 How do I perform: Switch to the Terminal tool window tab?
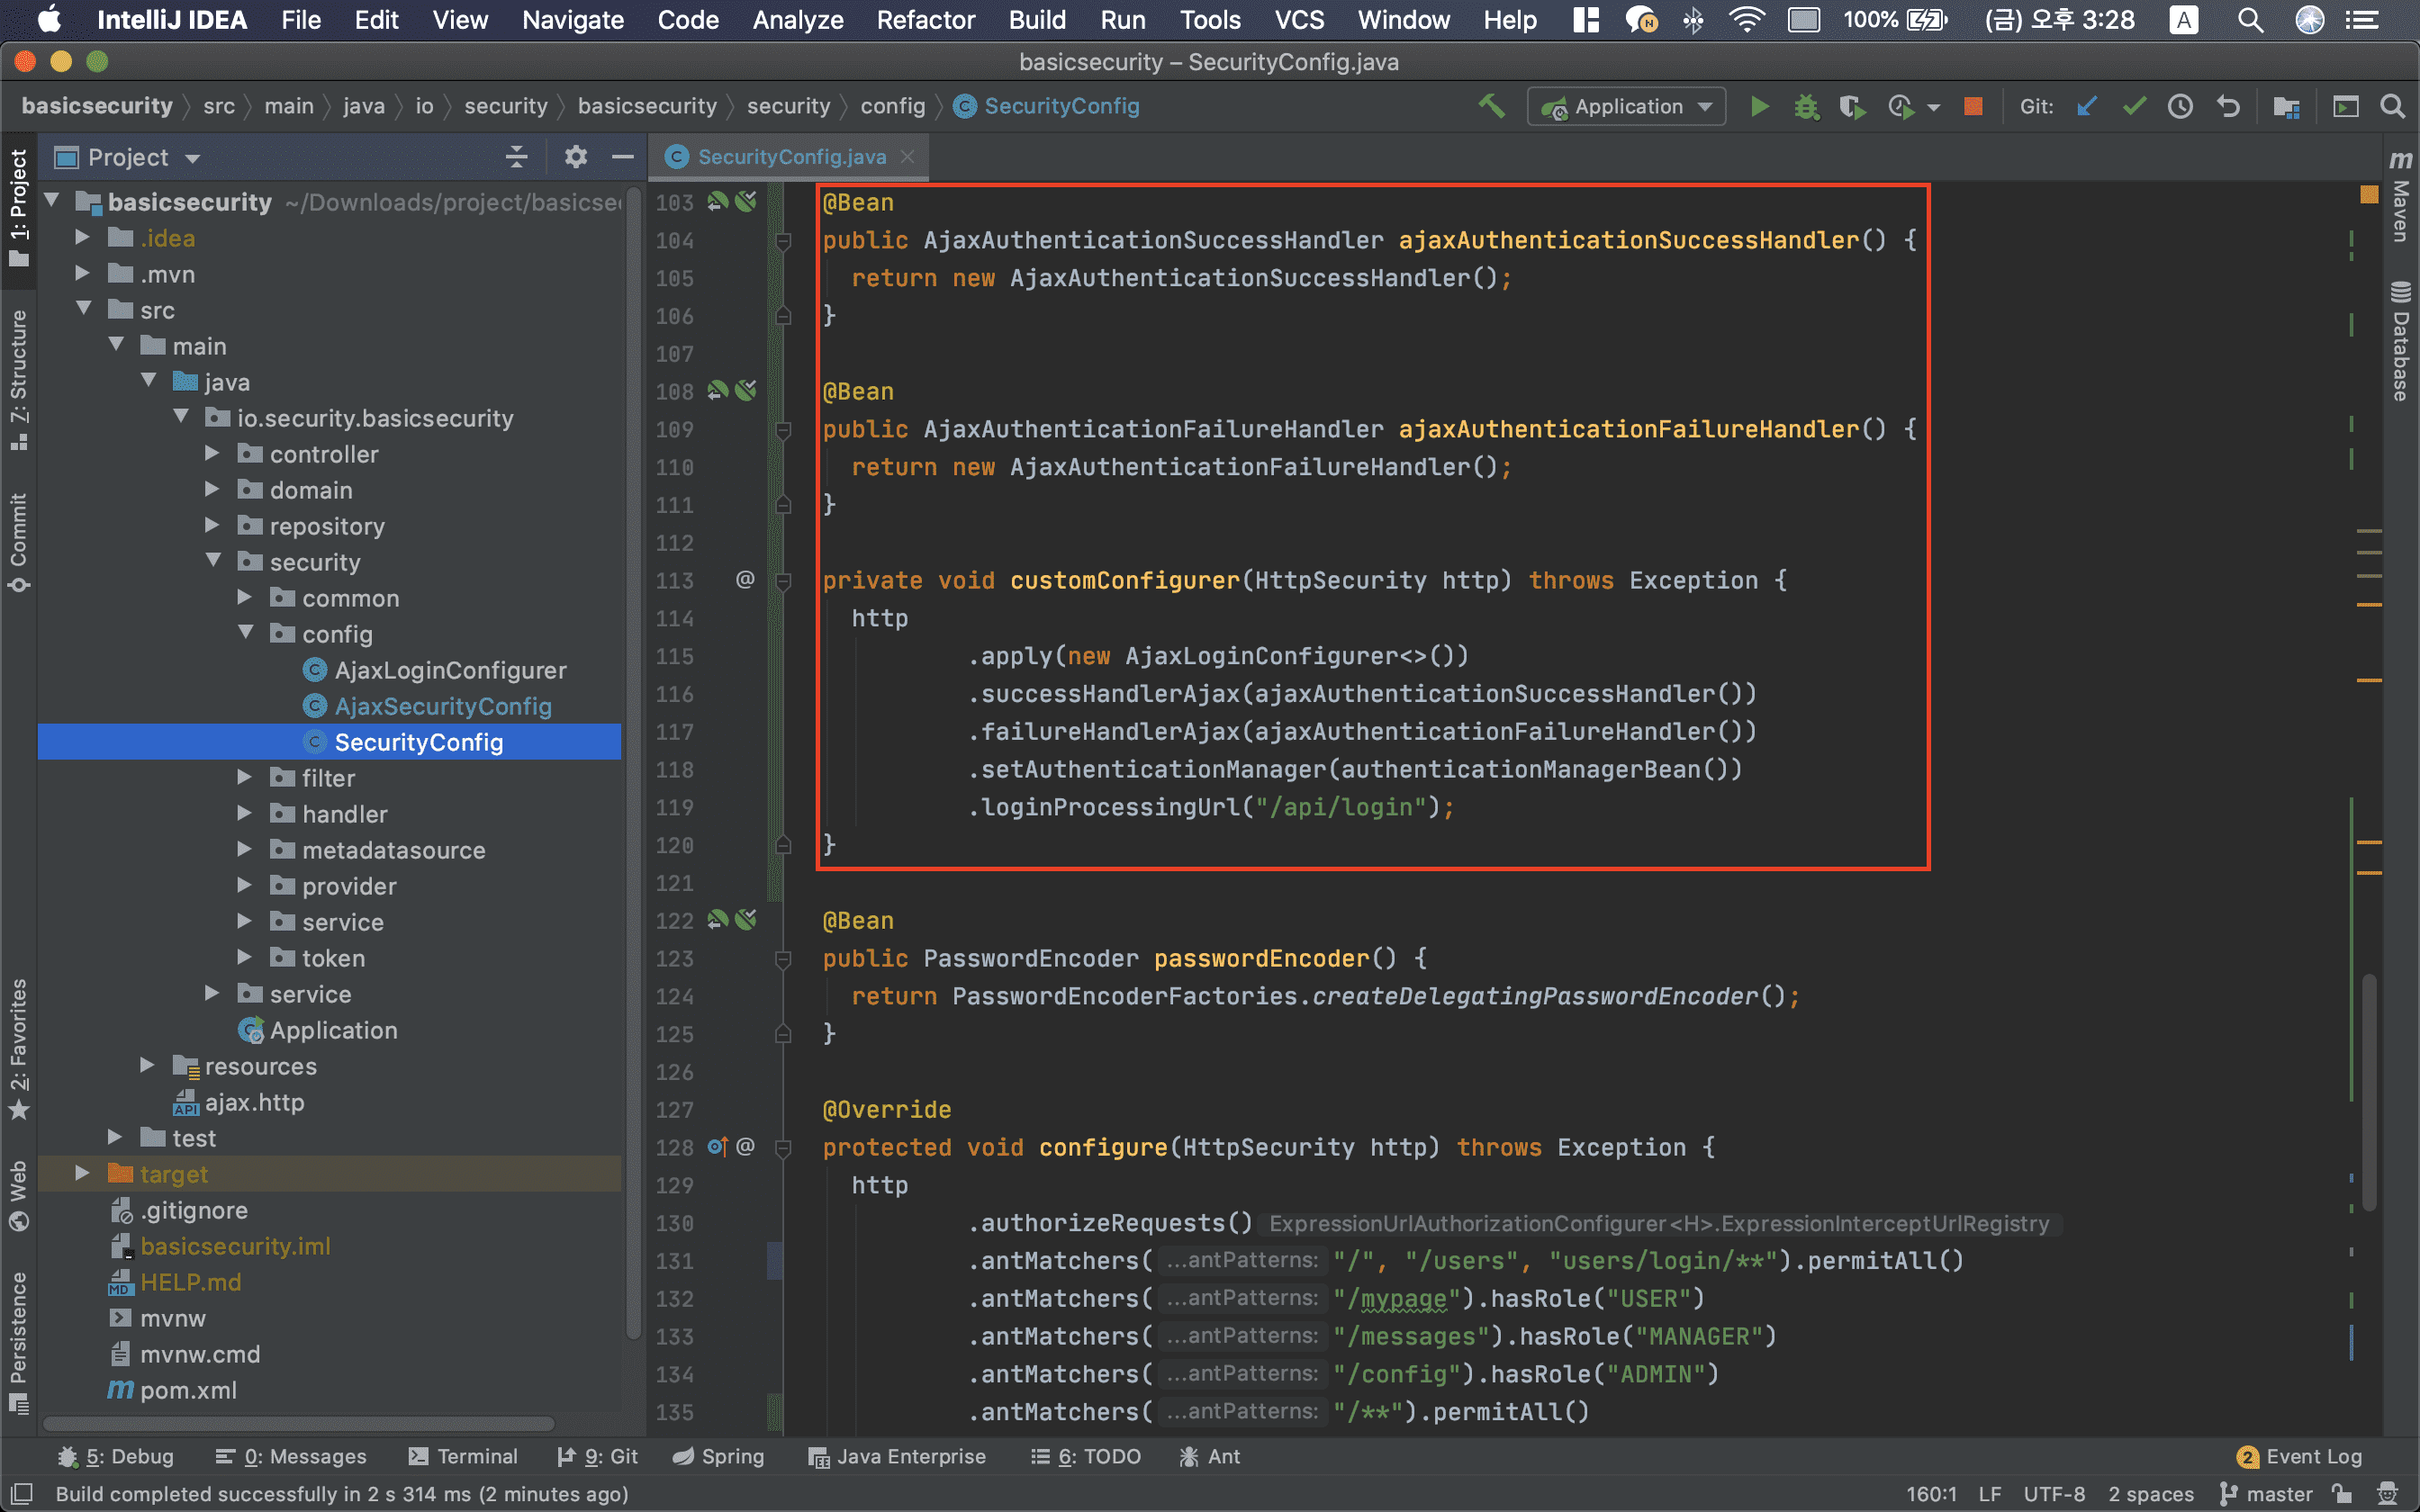point(463,1456)
